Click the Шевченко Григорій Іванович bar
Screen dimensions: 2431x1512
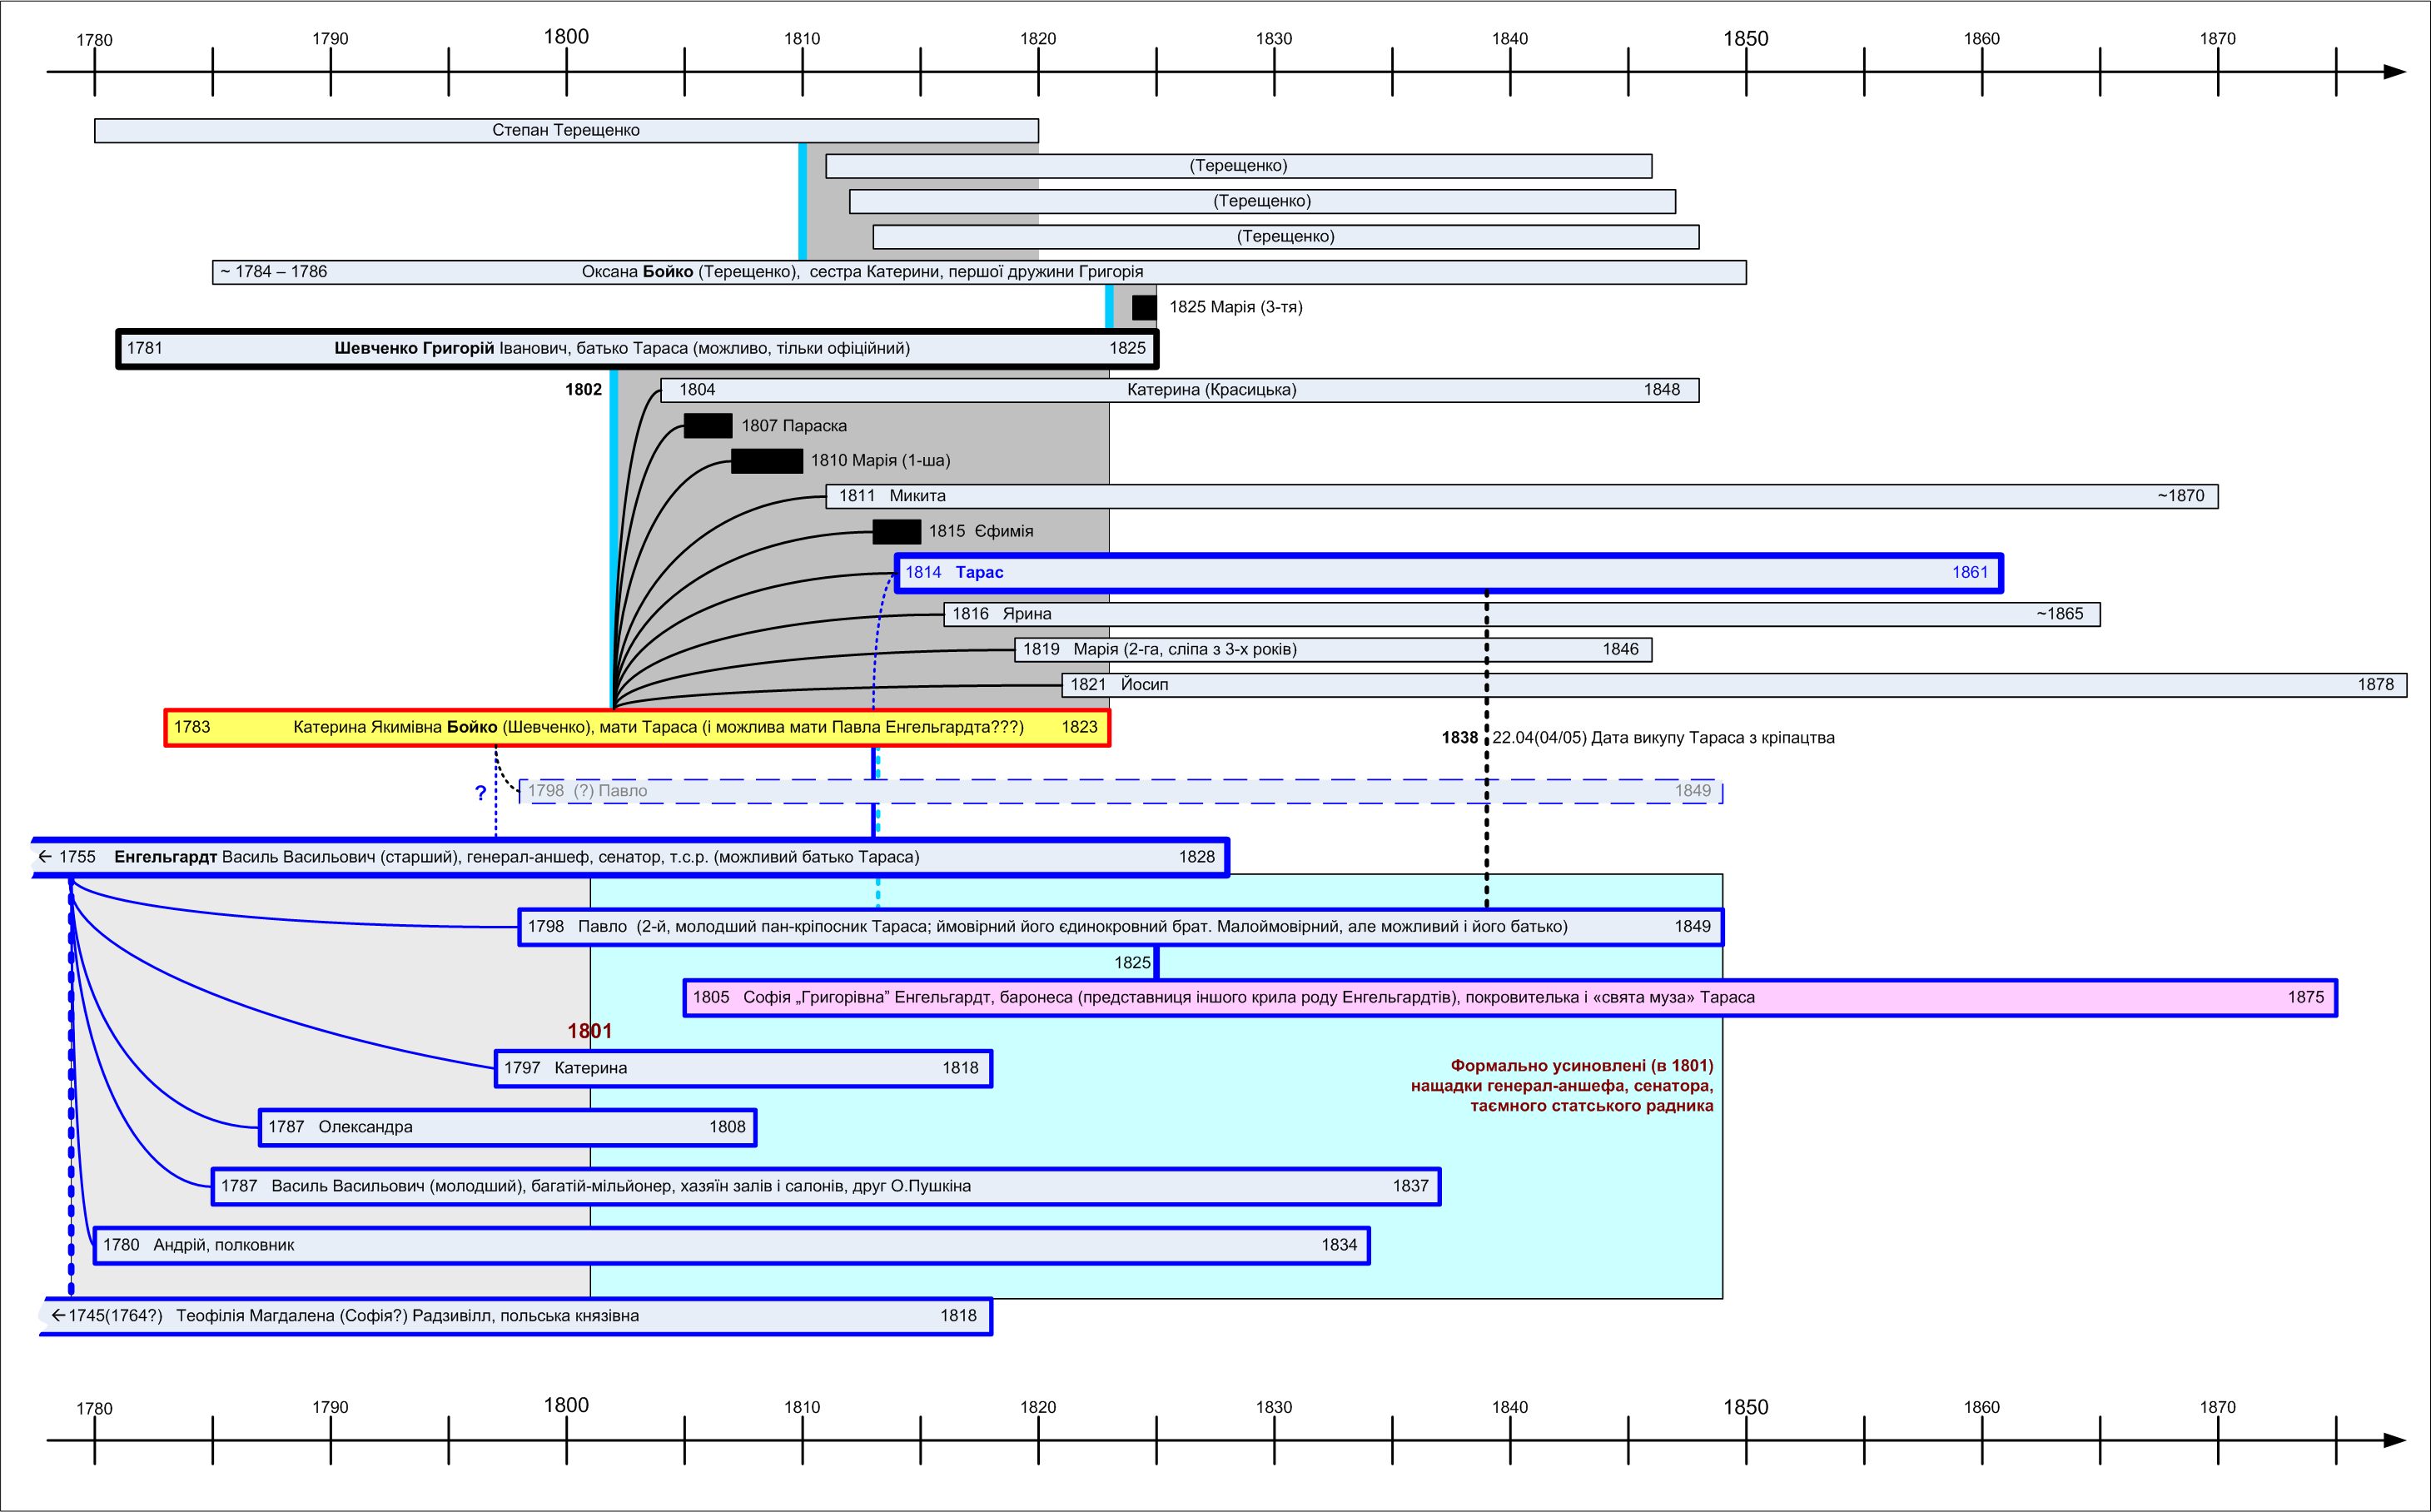click(637, 349)
